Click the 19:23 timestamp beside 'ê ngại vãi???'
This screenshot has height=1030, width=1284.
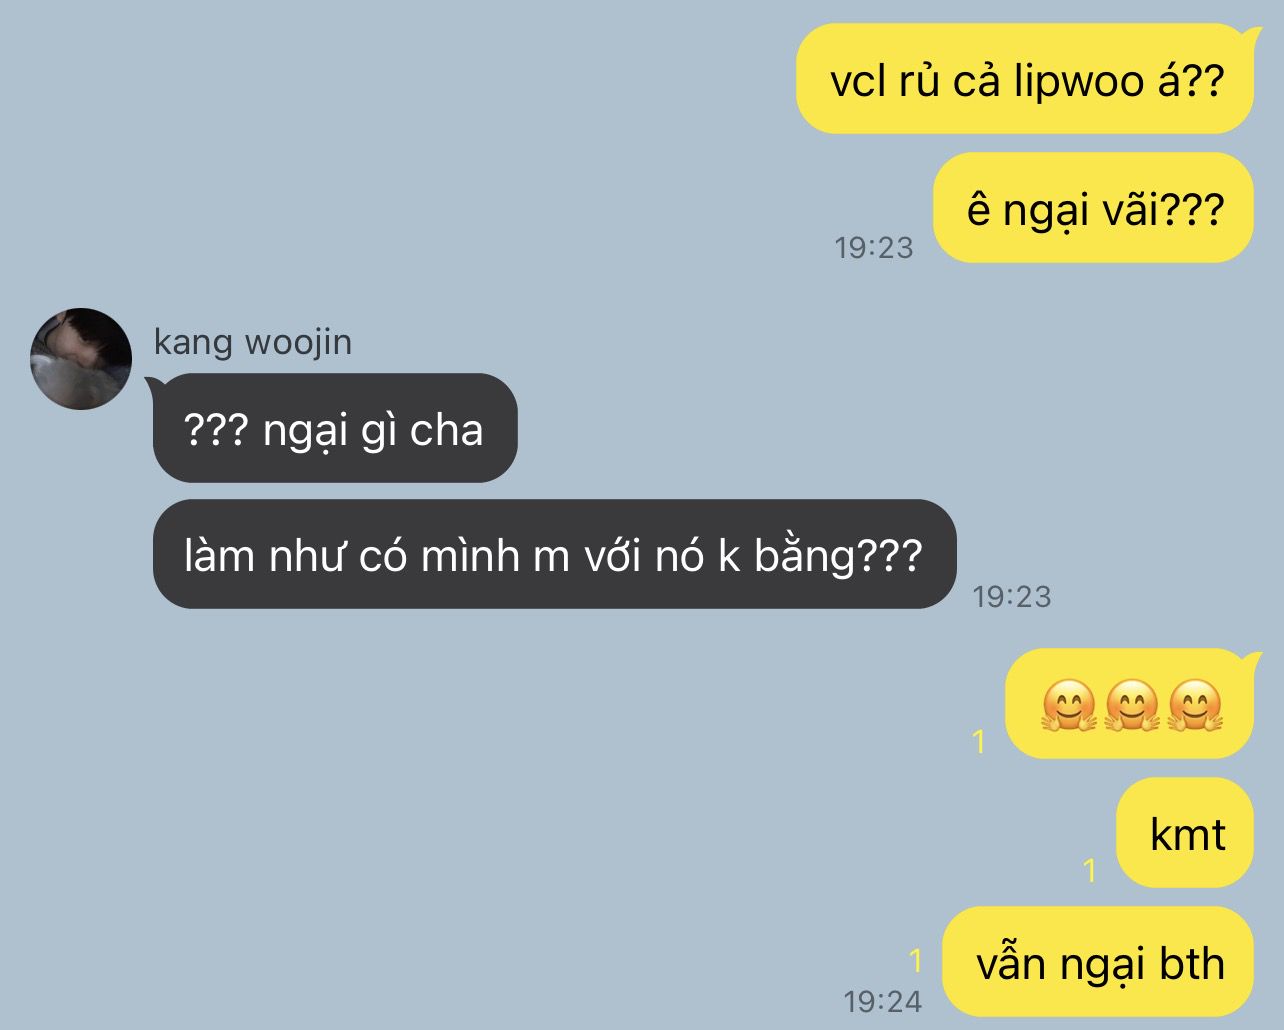874,247
